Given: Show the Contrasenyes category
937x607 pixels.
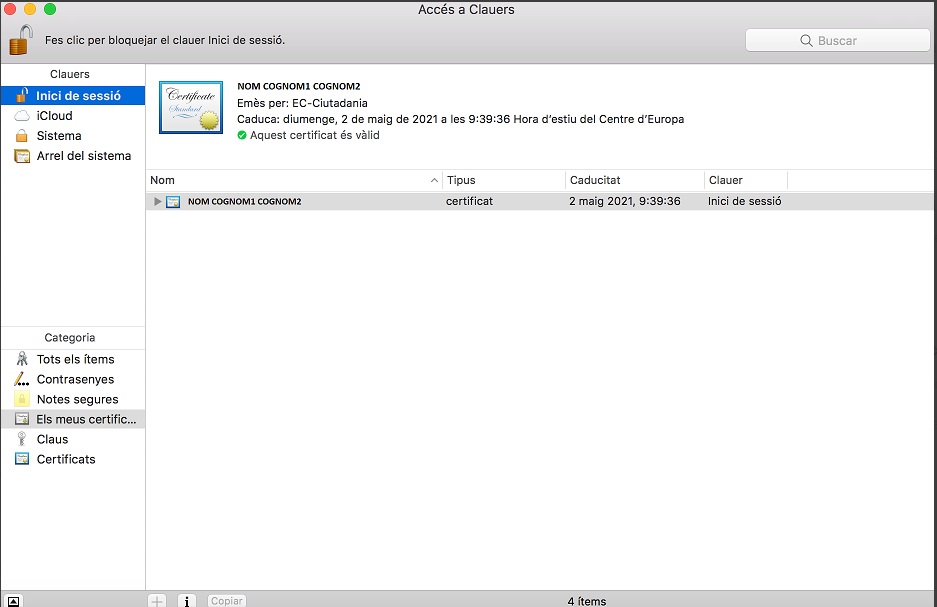Looking at the screenshot, I should click(75, 380).
